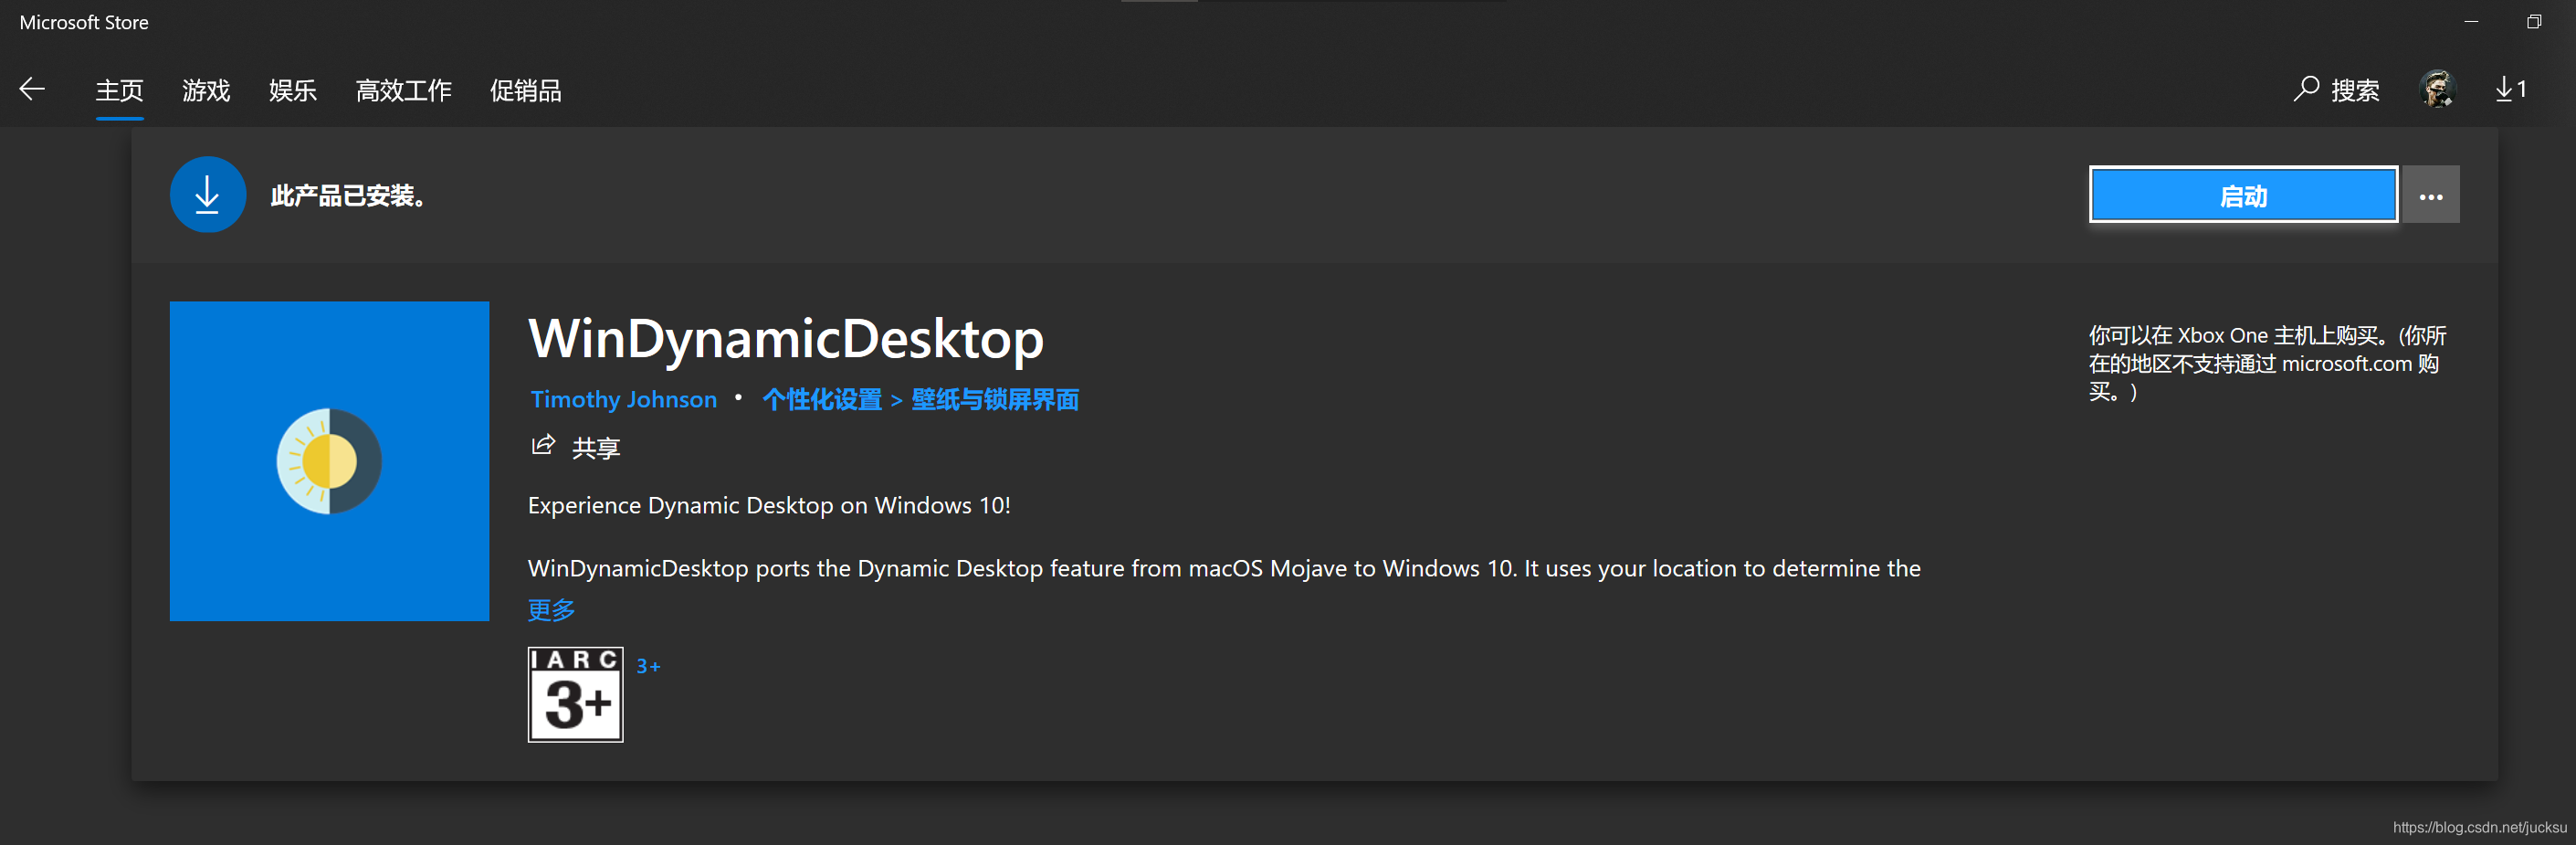Open the 3+ rating link
2576x845 pixels.
pyautogui.click(x=648, y=666)
